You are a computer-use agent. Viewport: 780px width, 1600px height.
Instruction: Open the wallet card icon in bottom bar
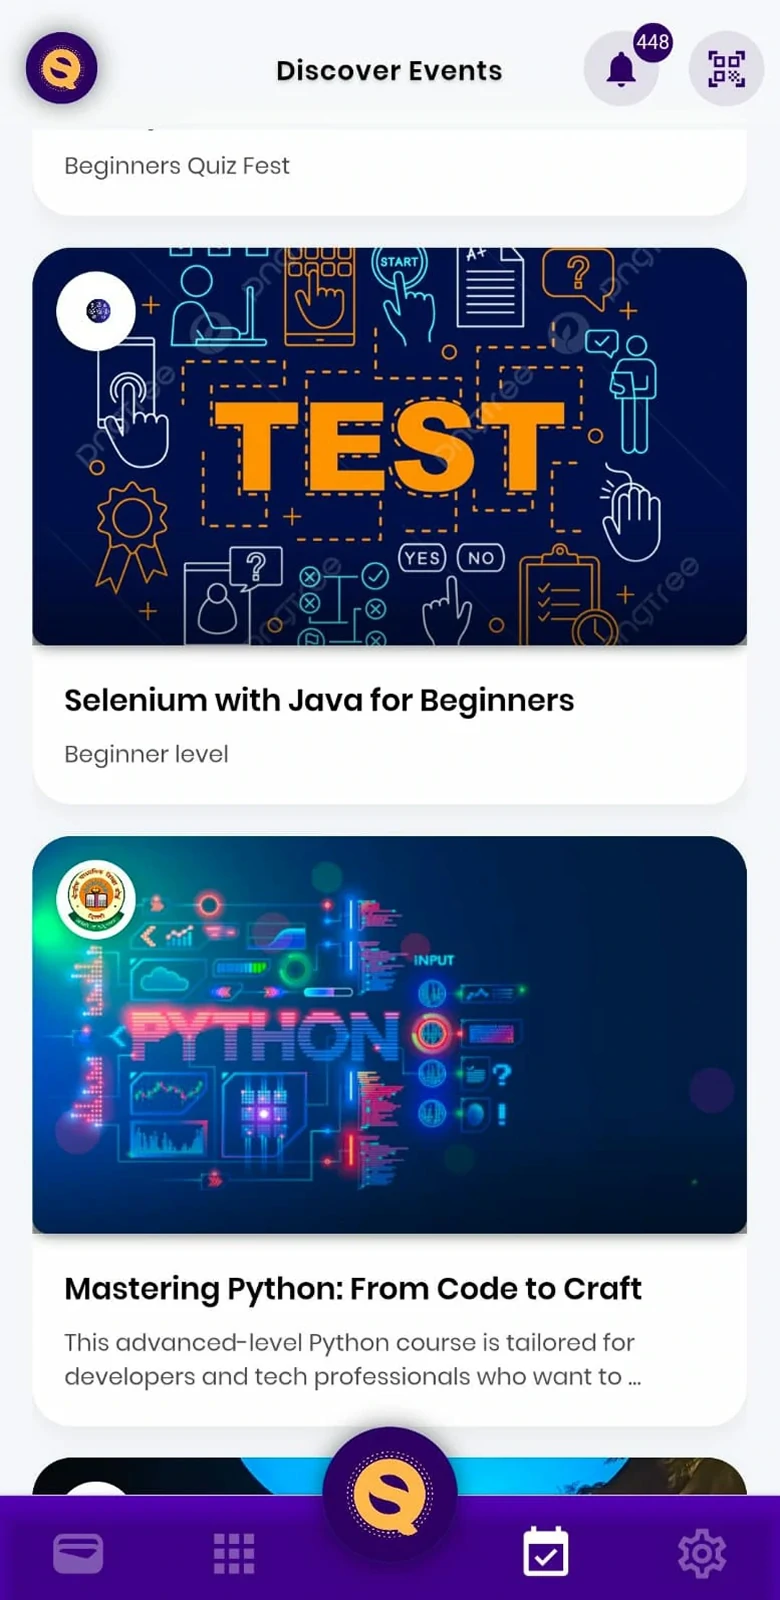(78, 1553)
